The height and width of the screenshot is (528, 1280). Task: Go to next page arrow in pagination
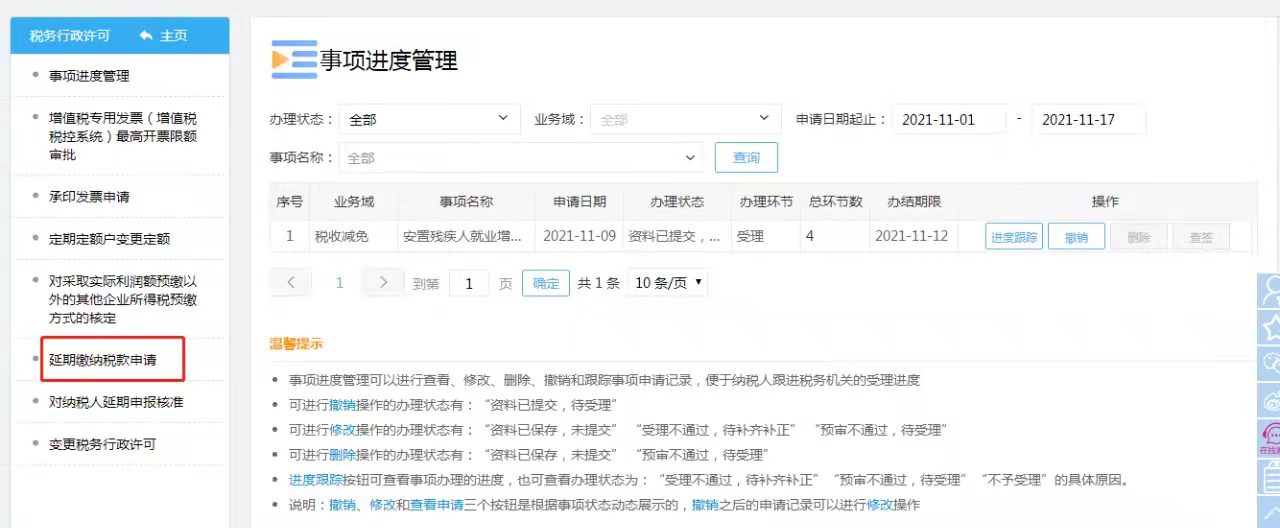(x=383, y=283)
